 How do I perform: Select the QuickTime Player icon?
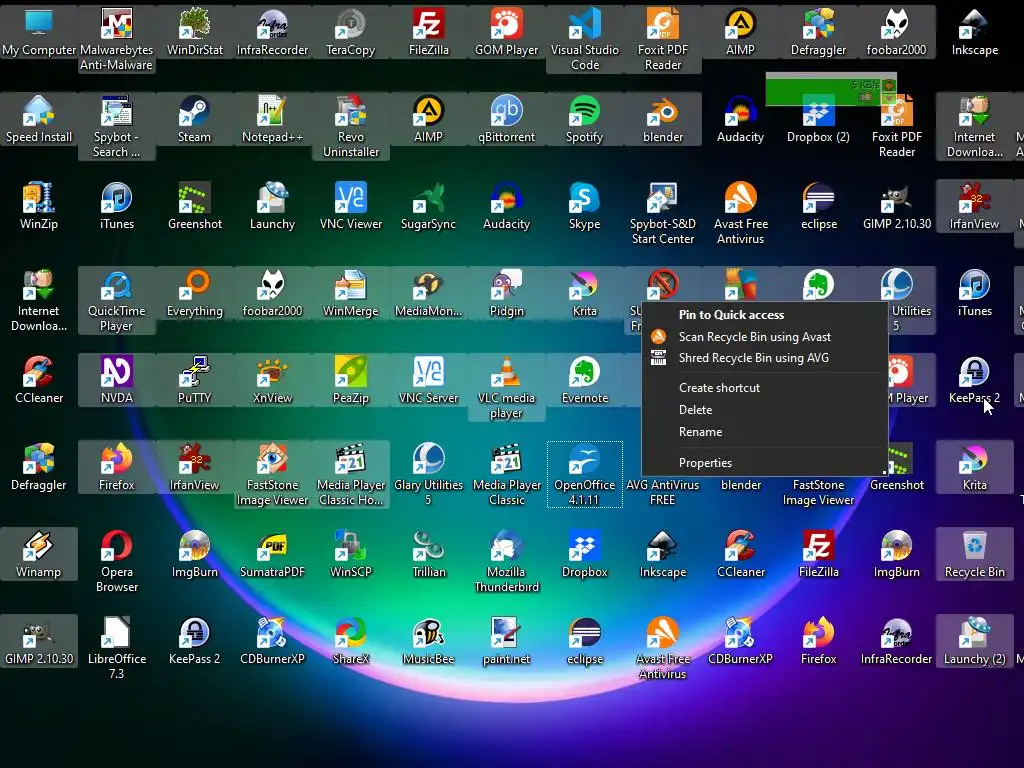[116, 300]
